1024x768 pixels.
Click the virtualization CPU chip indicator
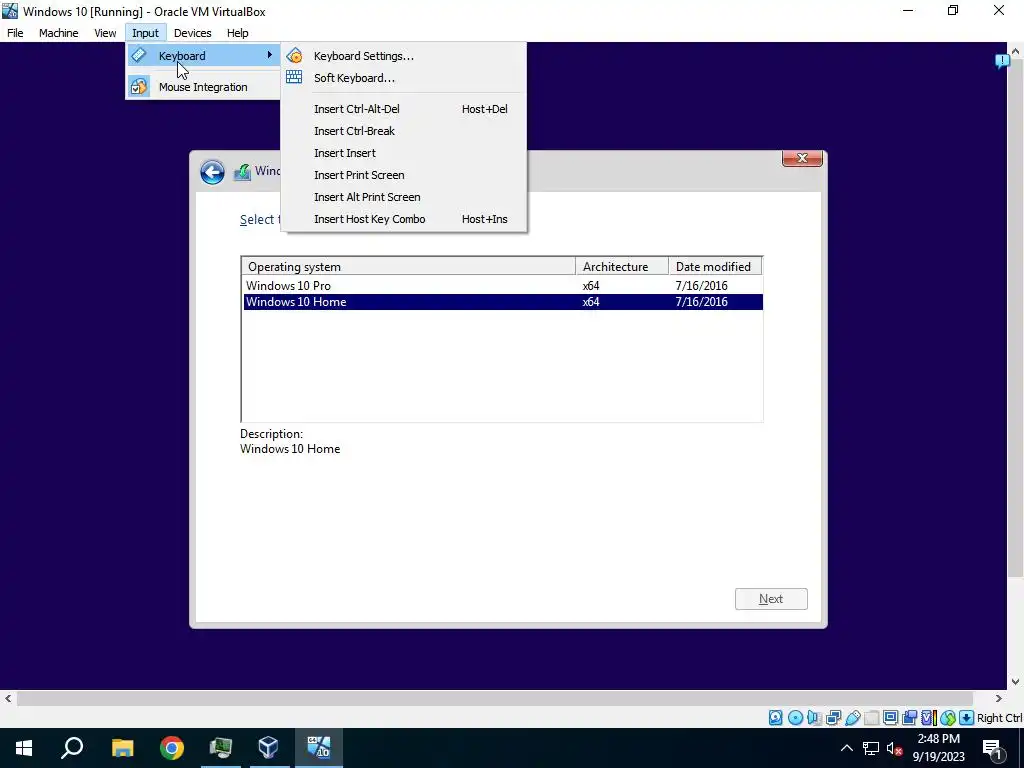click(x=928, y=718)
